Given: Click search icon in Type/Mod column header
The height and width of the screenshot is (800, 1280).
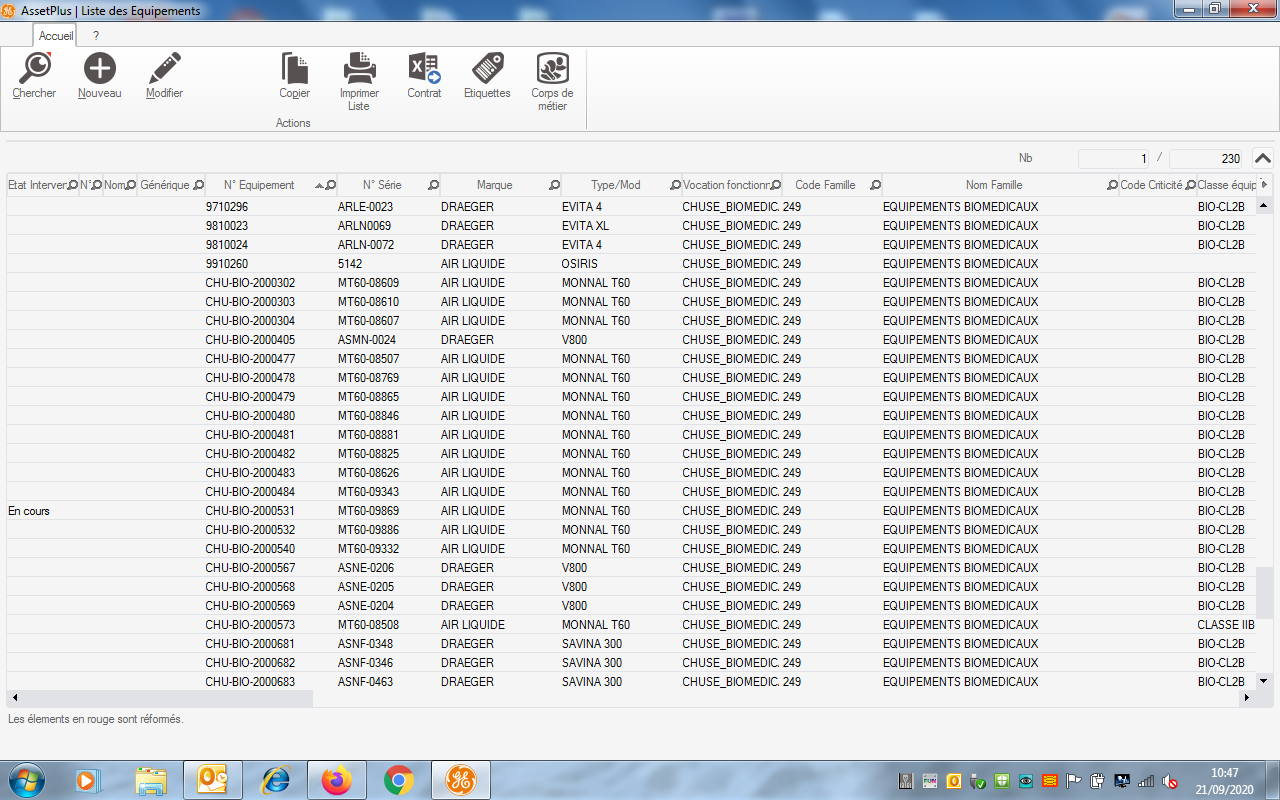Looking at the screenshot, I should [x=675, y=185].
